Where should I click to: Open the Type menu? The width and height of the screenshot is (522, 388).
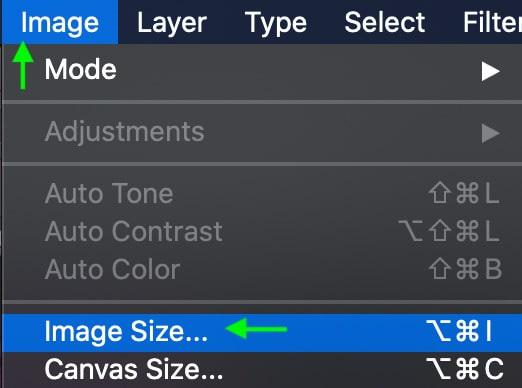coord(276,23)
